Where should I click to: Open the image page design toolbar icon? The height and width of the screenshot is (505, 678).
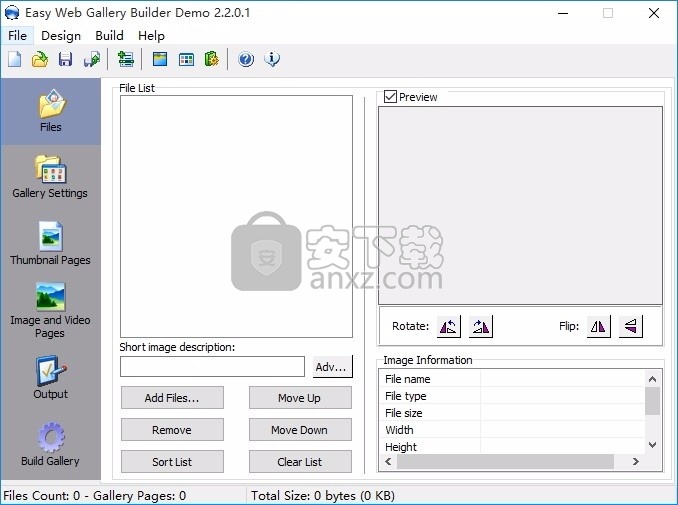click(x=160, y=59)
